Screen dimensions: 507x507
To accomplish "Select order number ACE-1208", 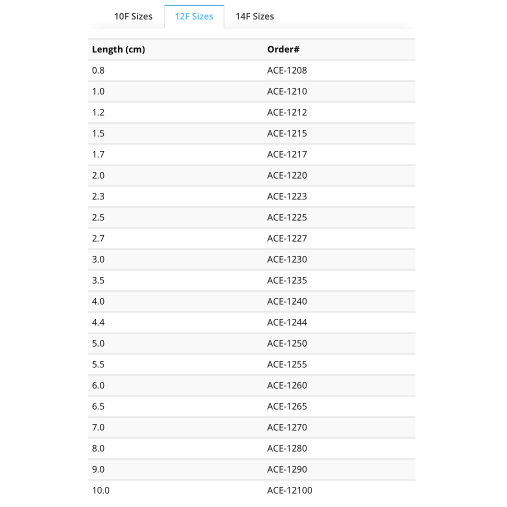I will tap(287, 70).
